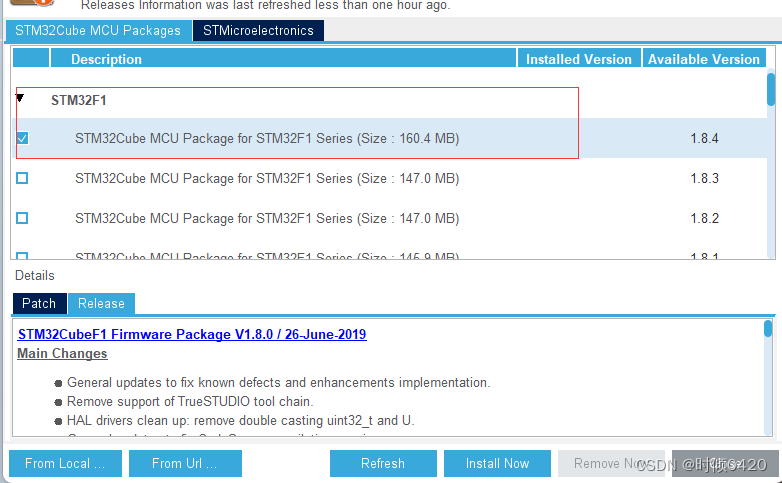
Task: Click the Installed Version column header
Action: point(579,58)
